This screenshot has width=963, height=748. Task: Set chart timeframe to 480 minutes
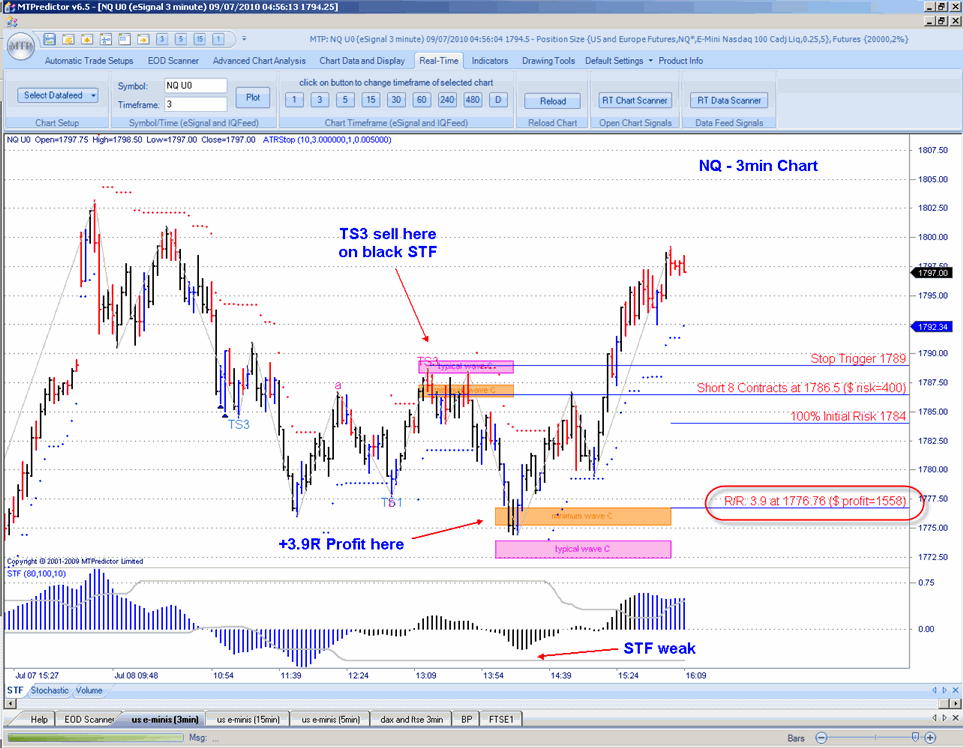(x=472, y=99)
